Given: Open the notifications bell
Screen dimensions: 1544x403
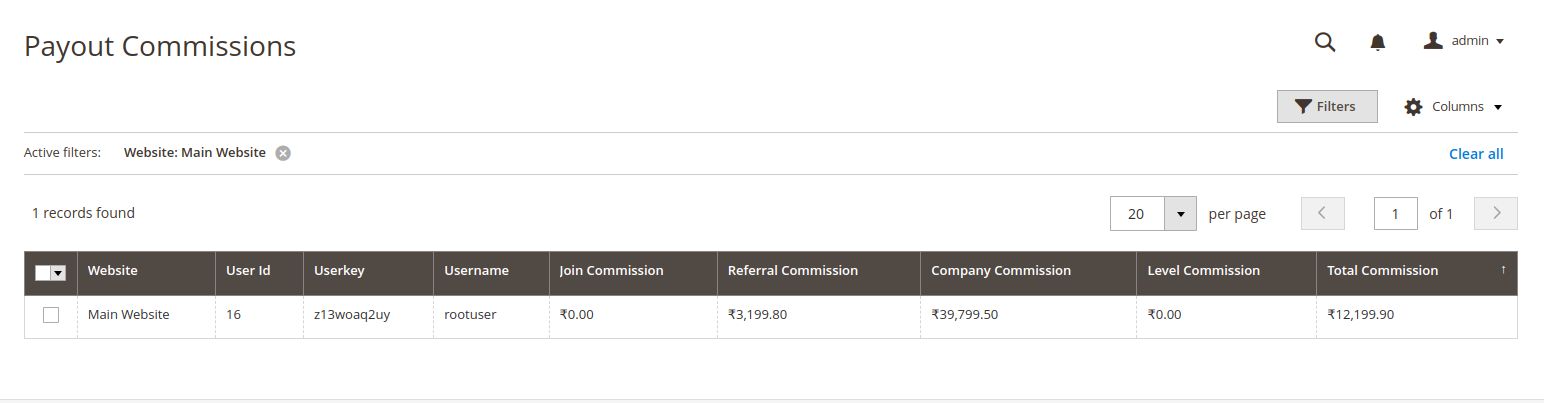Looking at the screenshot, I should coord(1377,42).
